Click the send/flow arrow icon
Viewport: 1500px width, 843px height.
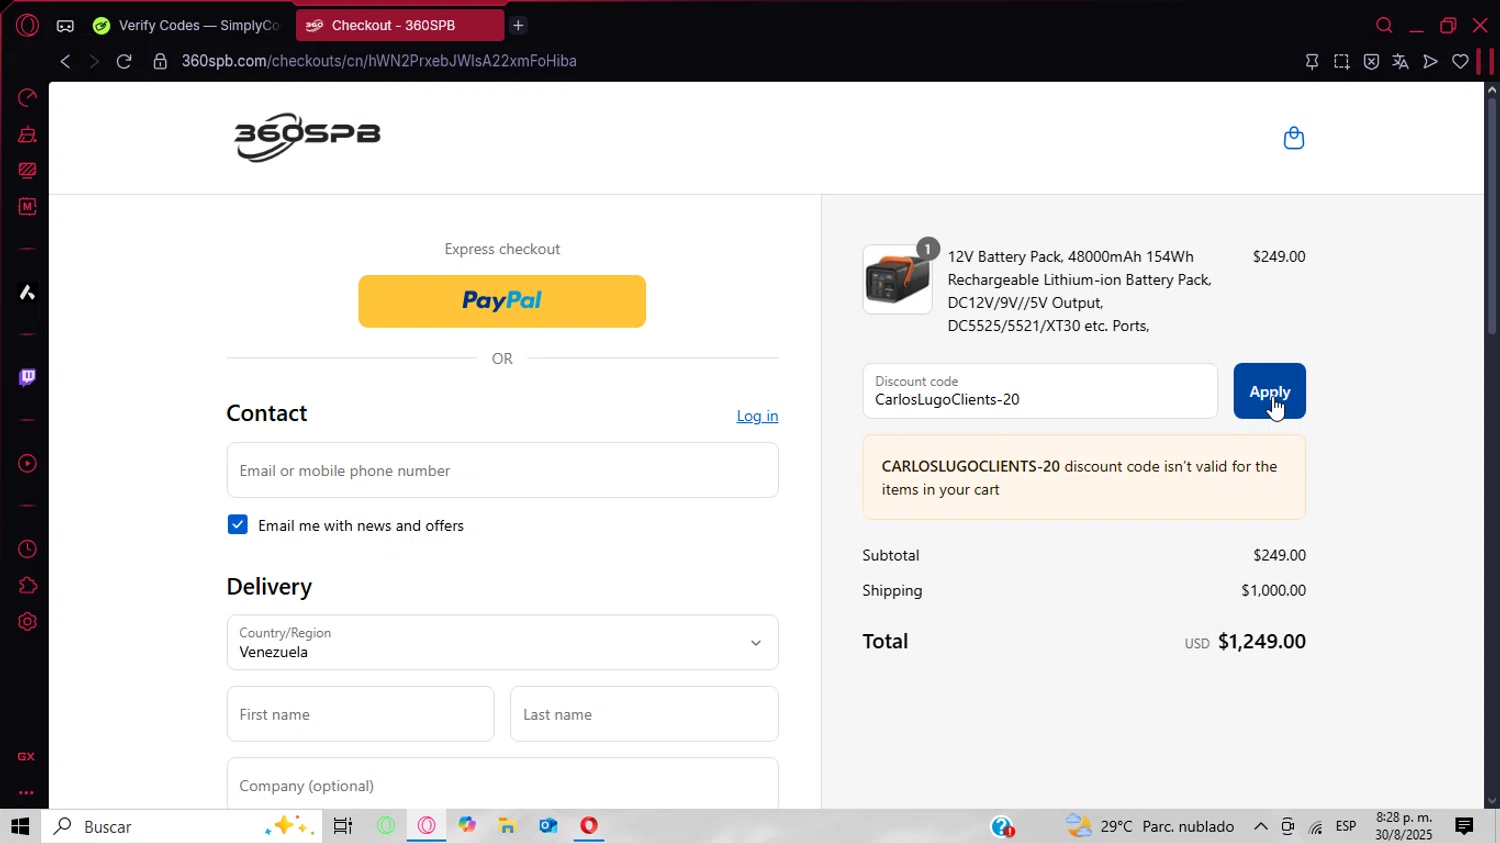click(x=1431, y=61)
